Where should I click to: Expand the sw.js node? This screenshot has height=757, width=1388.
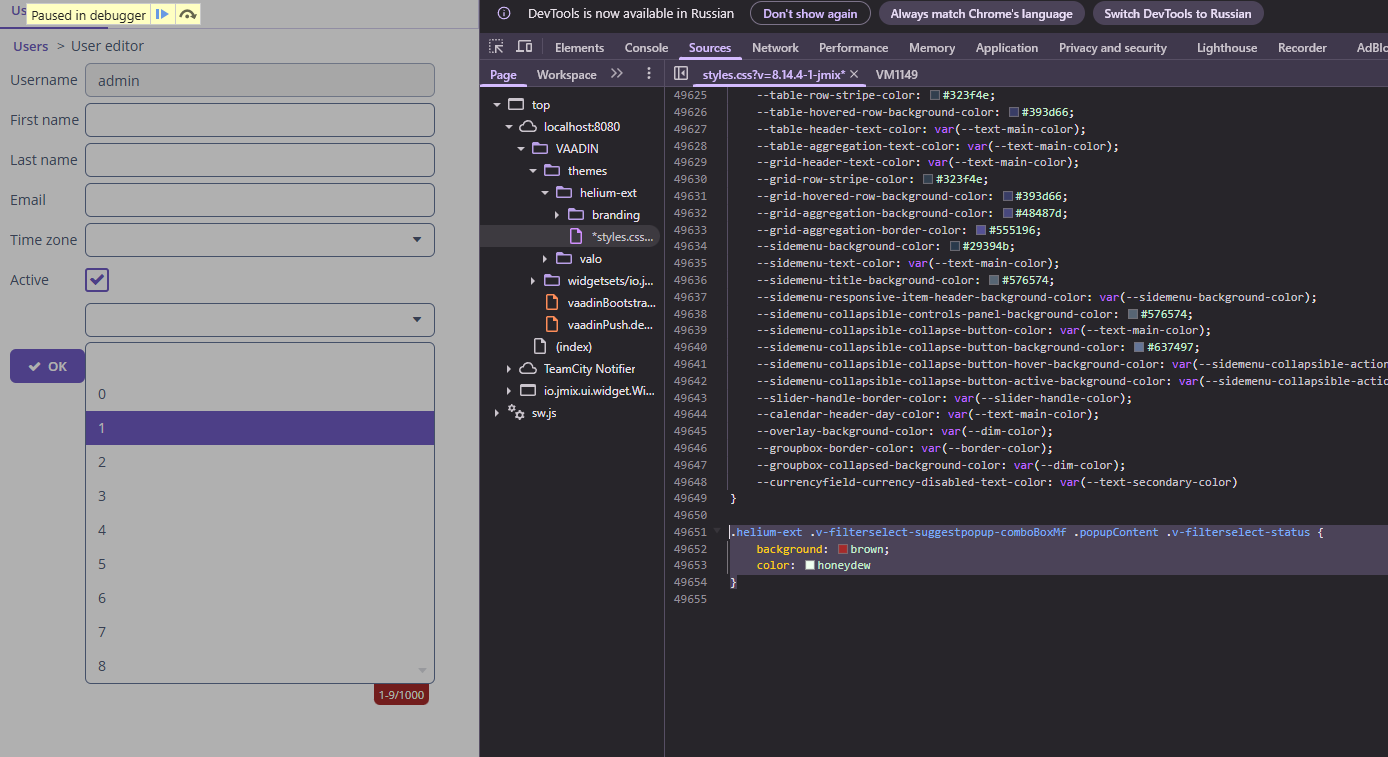[x=497, y=413]
